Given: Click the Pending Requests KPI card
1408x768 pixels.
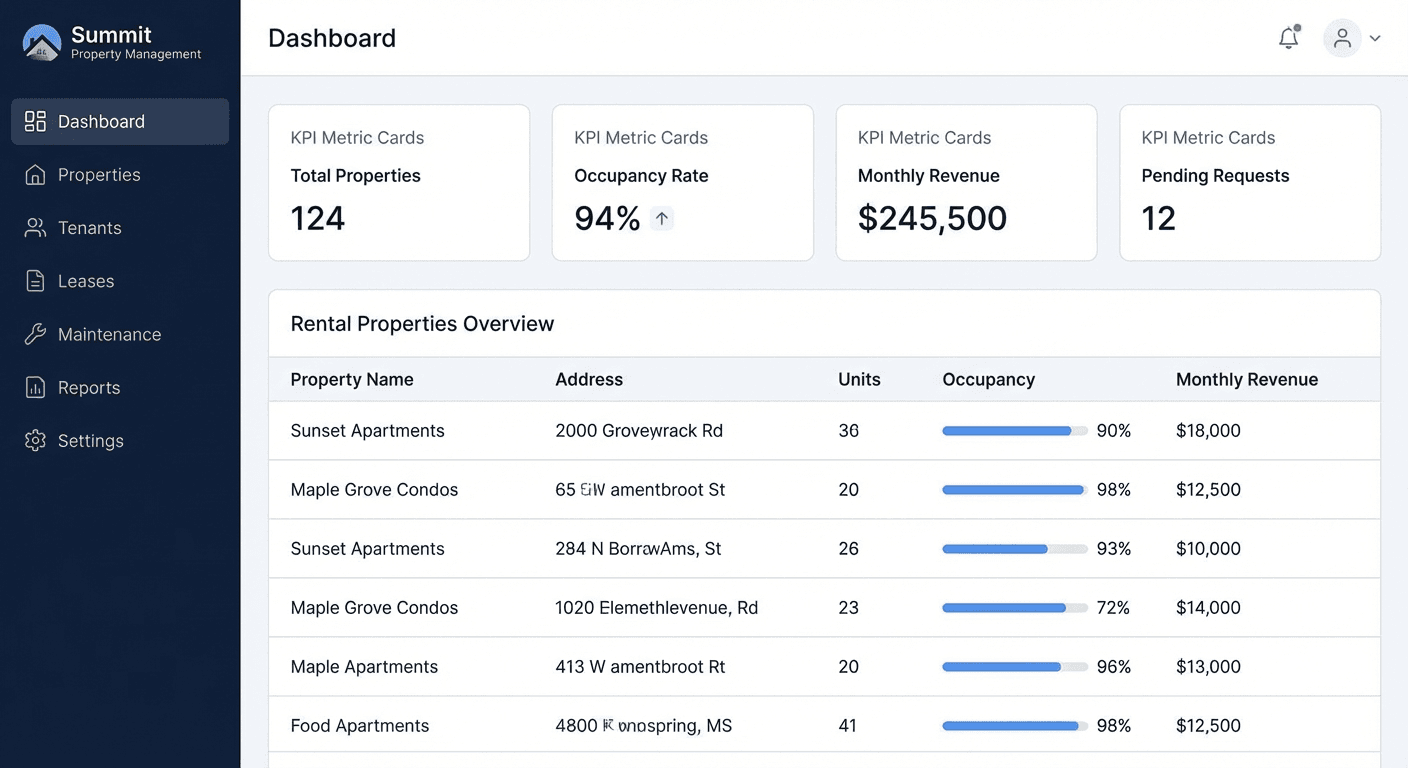Looking at the screenshot, I should 1249,182.
